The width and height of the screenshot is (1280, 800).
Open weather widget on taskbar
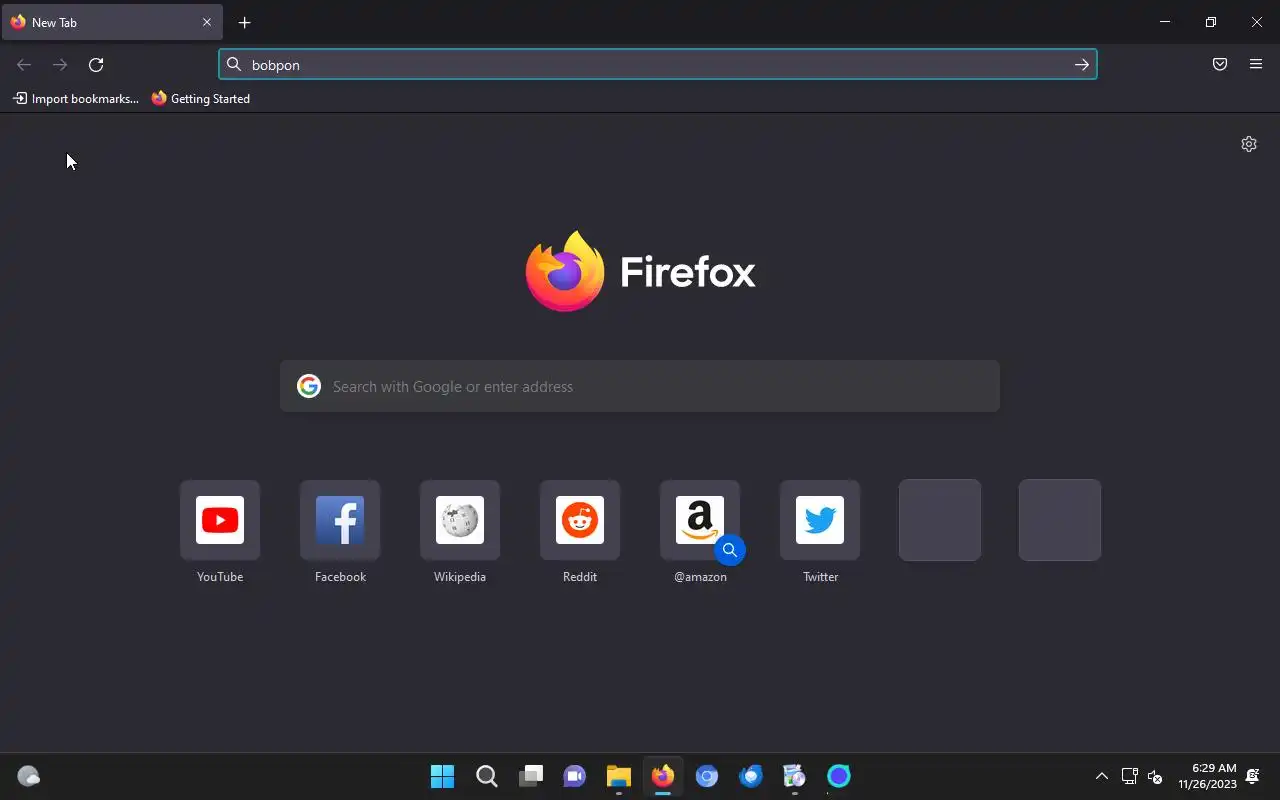[29, 776]
